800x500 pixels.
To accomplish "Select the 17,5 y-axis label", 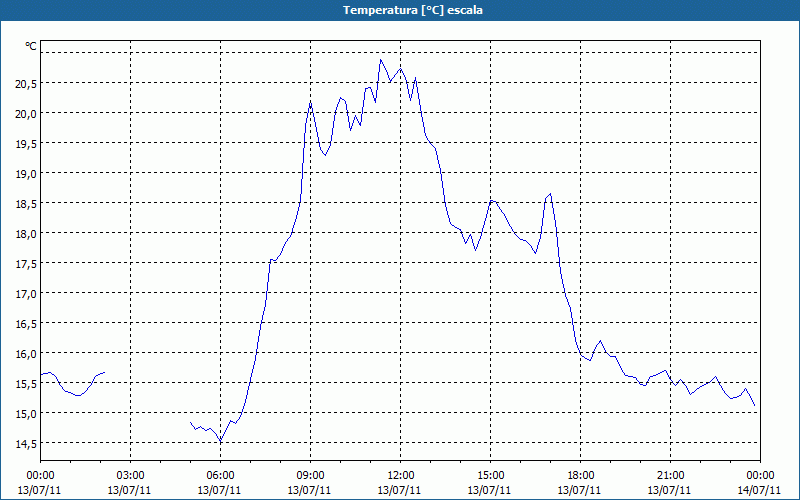I will (26, 264).
